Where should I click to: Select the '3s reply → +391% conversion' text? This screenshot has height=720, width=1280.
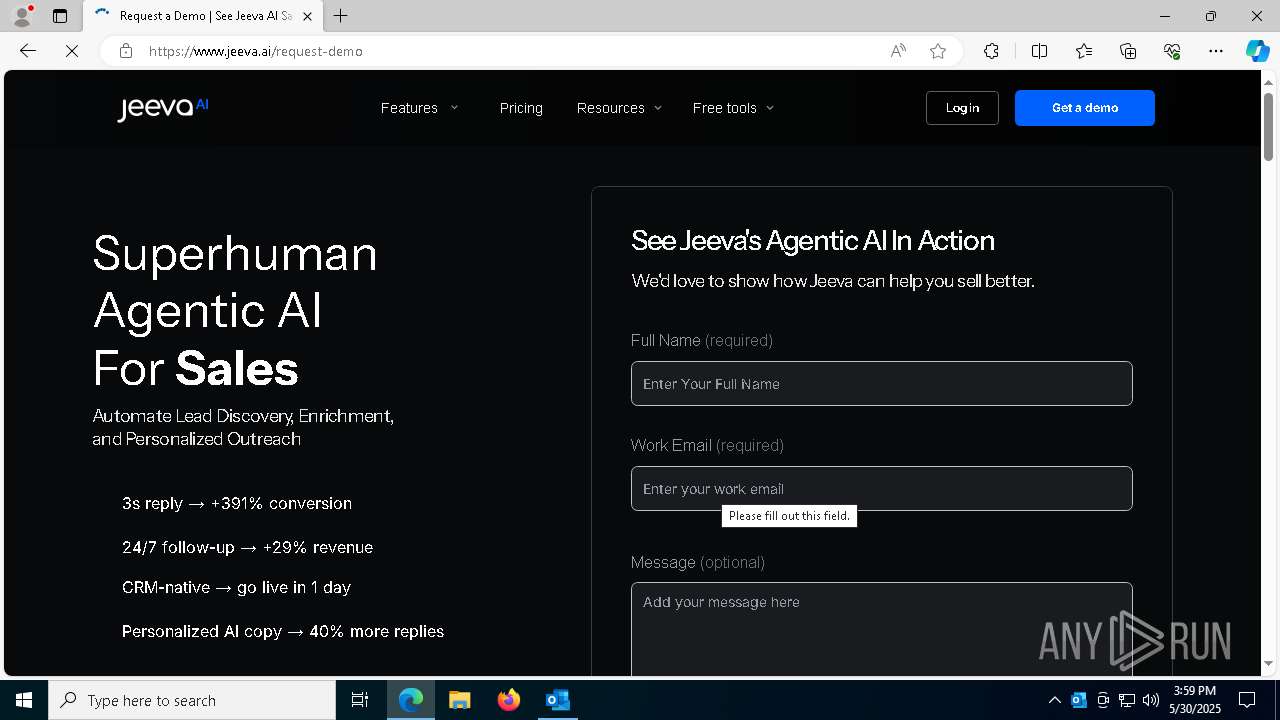(x=237, y=503)
